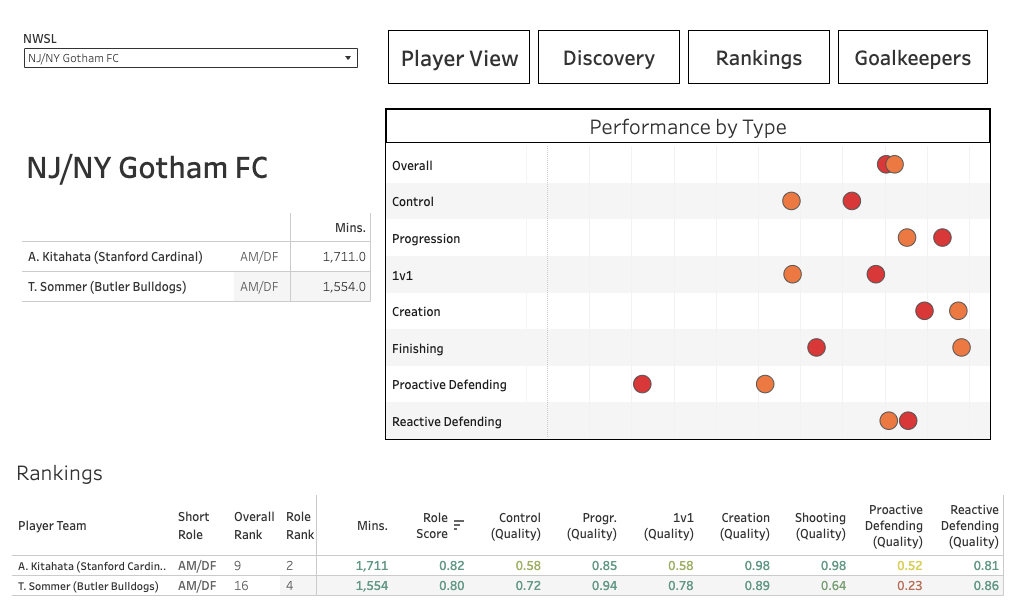Click the Overall Rank column header

[x=254, y=525]
